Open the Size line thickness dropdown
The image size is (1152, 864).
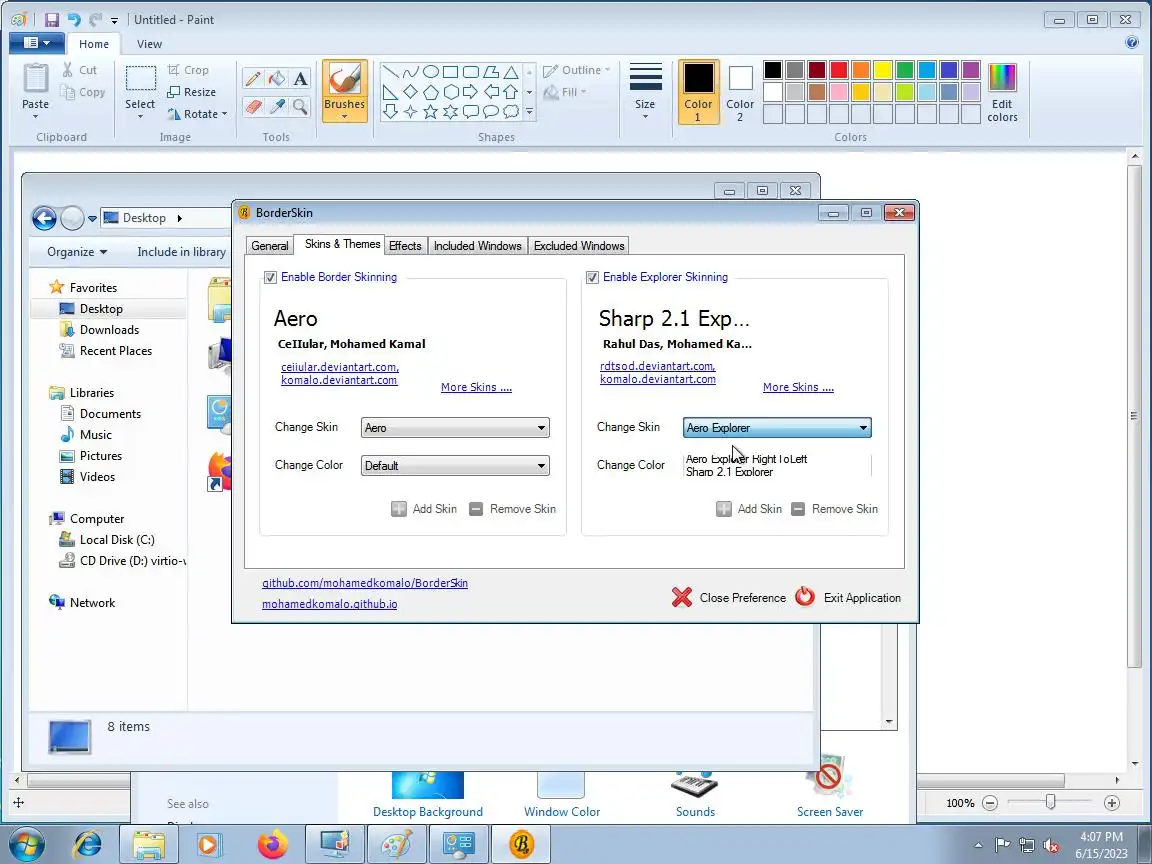(x=645, y=90)
